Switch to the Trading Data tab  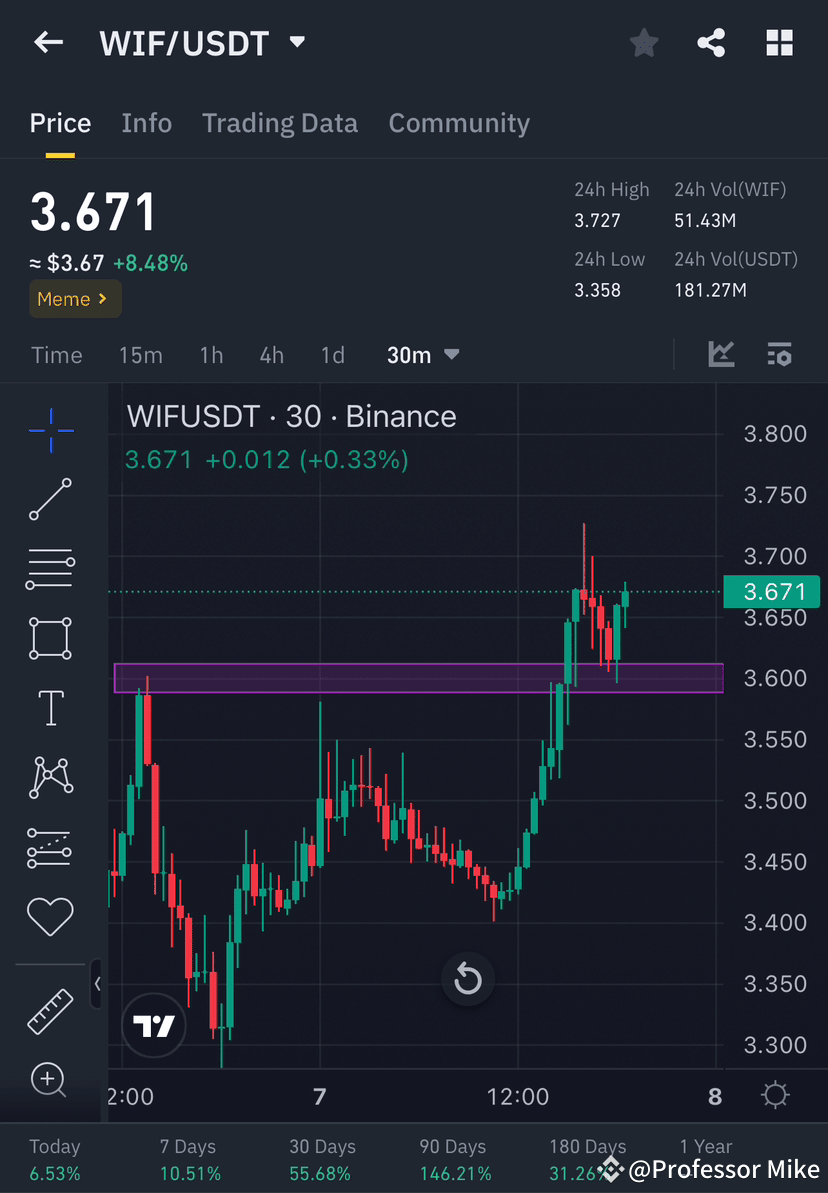(x=280, y=123)
